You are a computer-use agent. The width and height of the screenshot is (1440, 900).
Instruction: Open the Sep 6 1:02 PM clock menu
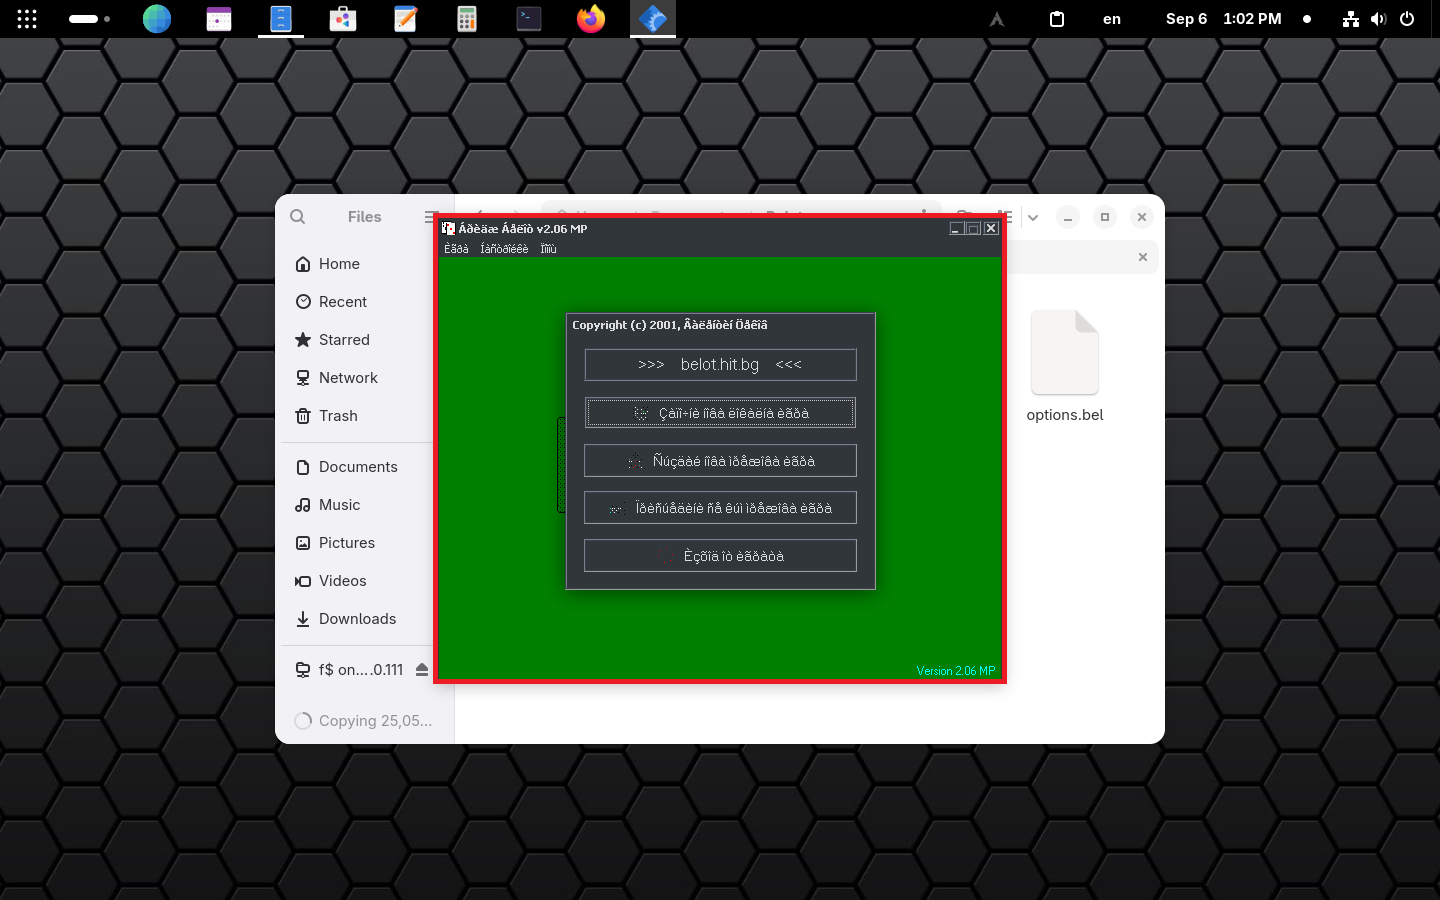pyautogui.click(x=1224, y=19)
